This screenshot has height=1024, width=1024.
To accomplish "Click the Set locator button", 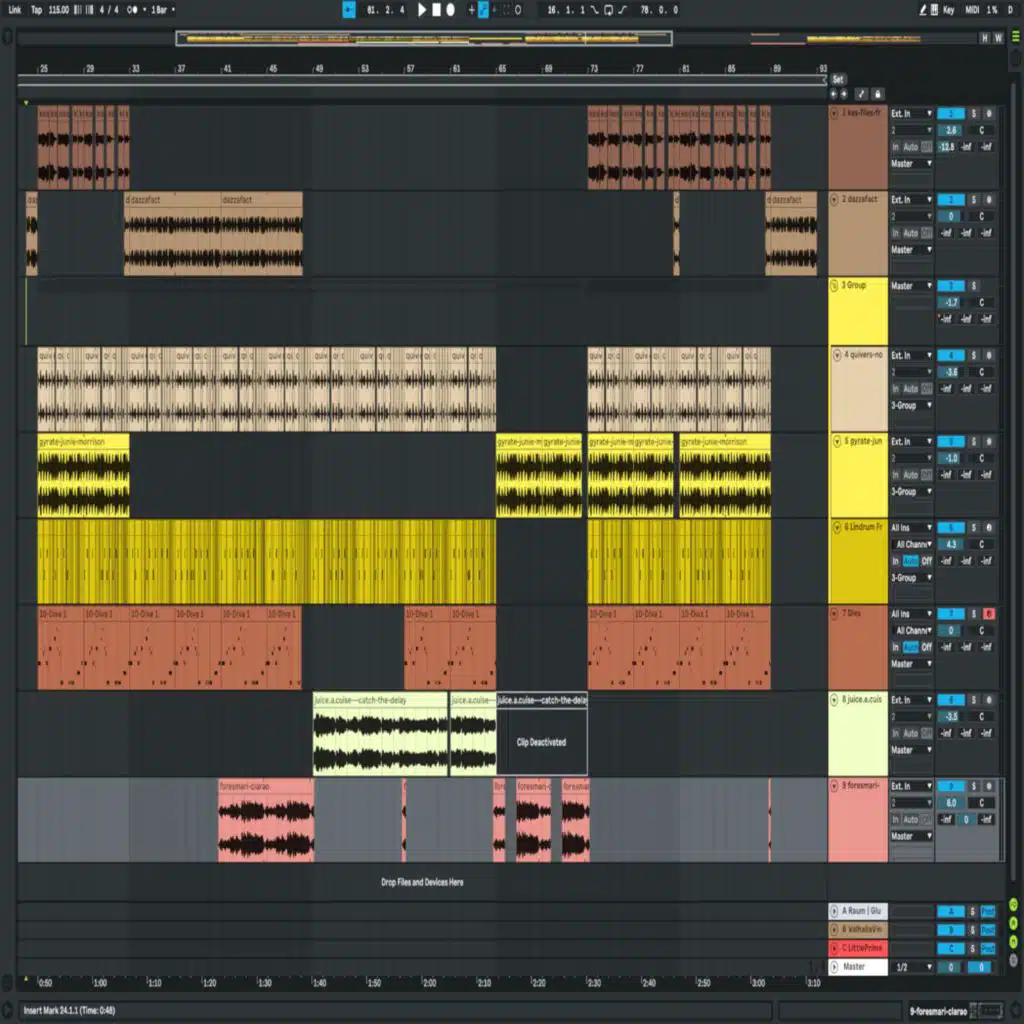I will [x=838, y=79].
